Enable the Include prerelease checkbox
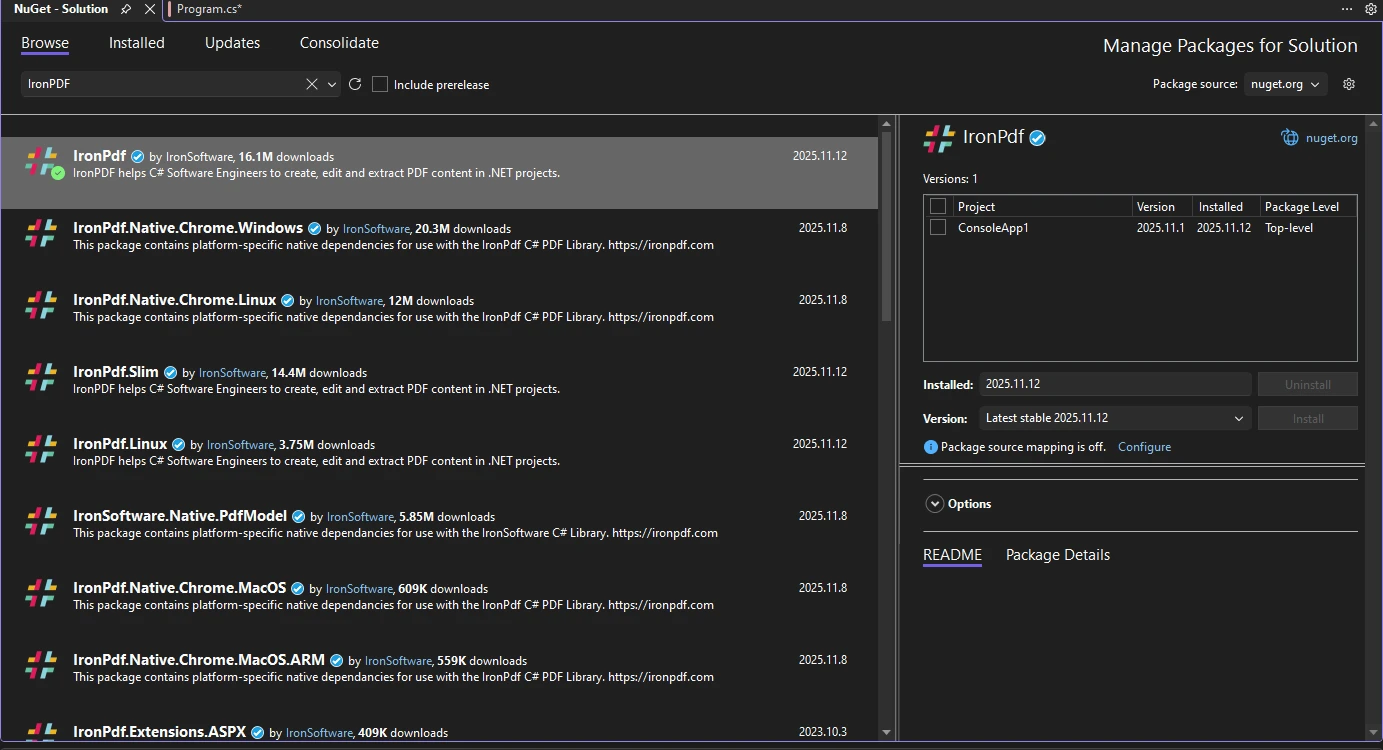The image size is (1383, 750). click(380, 85)
